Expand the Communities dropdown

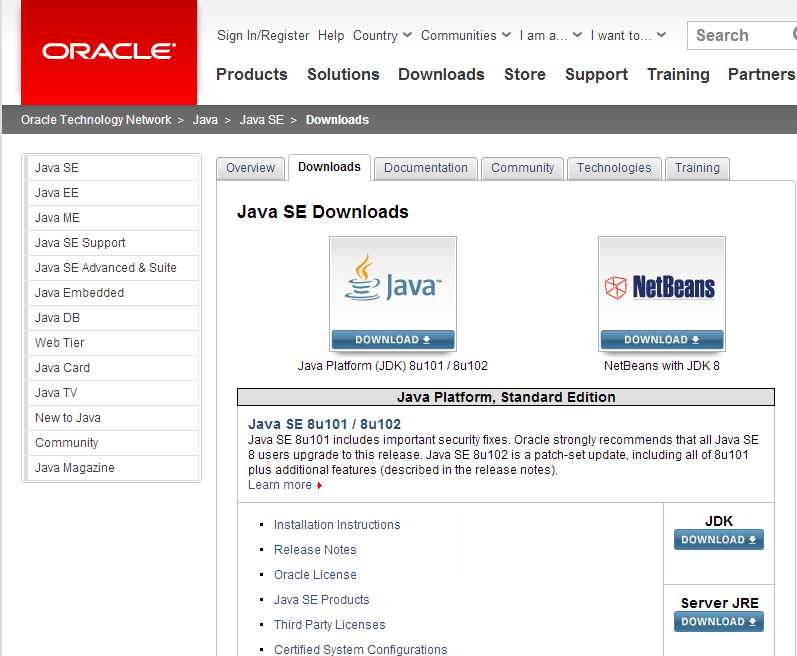click(x=466, y=36)
